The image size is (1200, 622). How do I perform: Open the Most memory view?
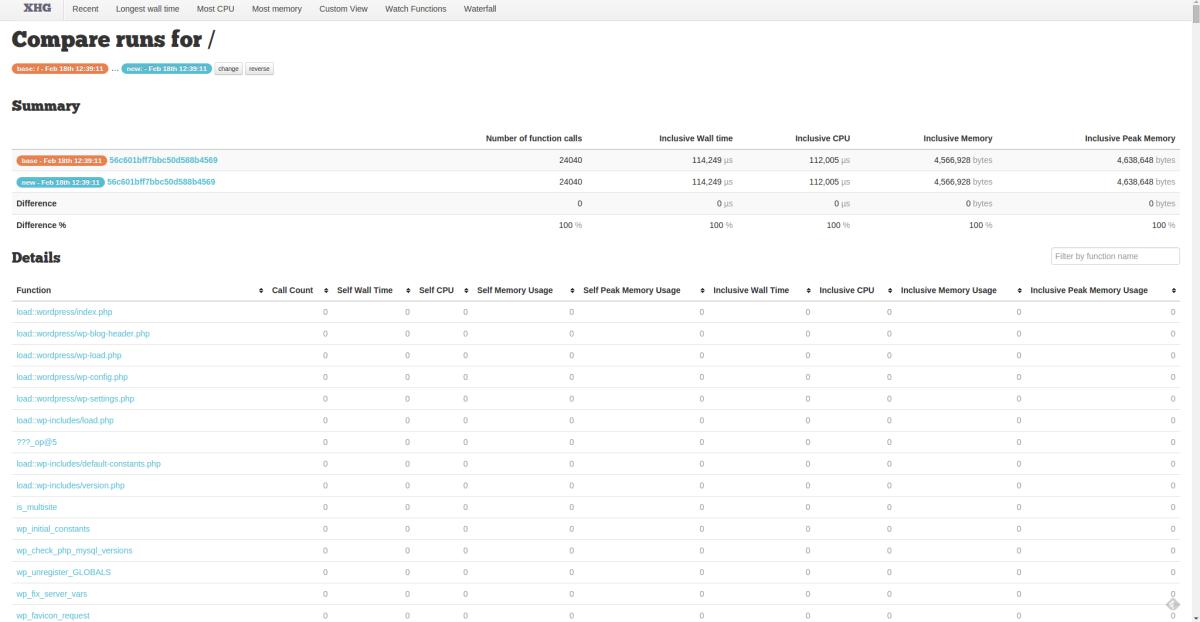coord(276,9)
